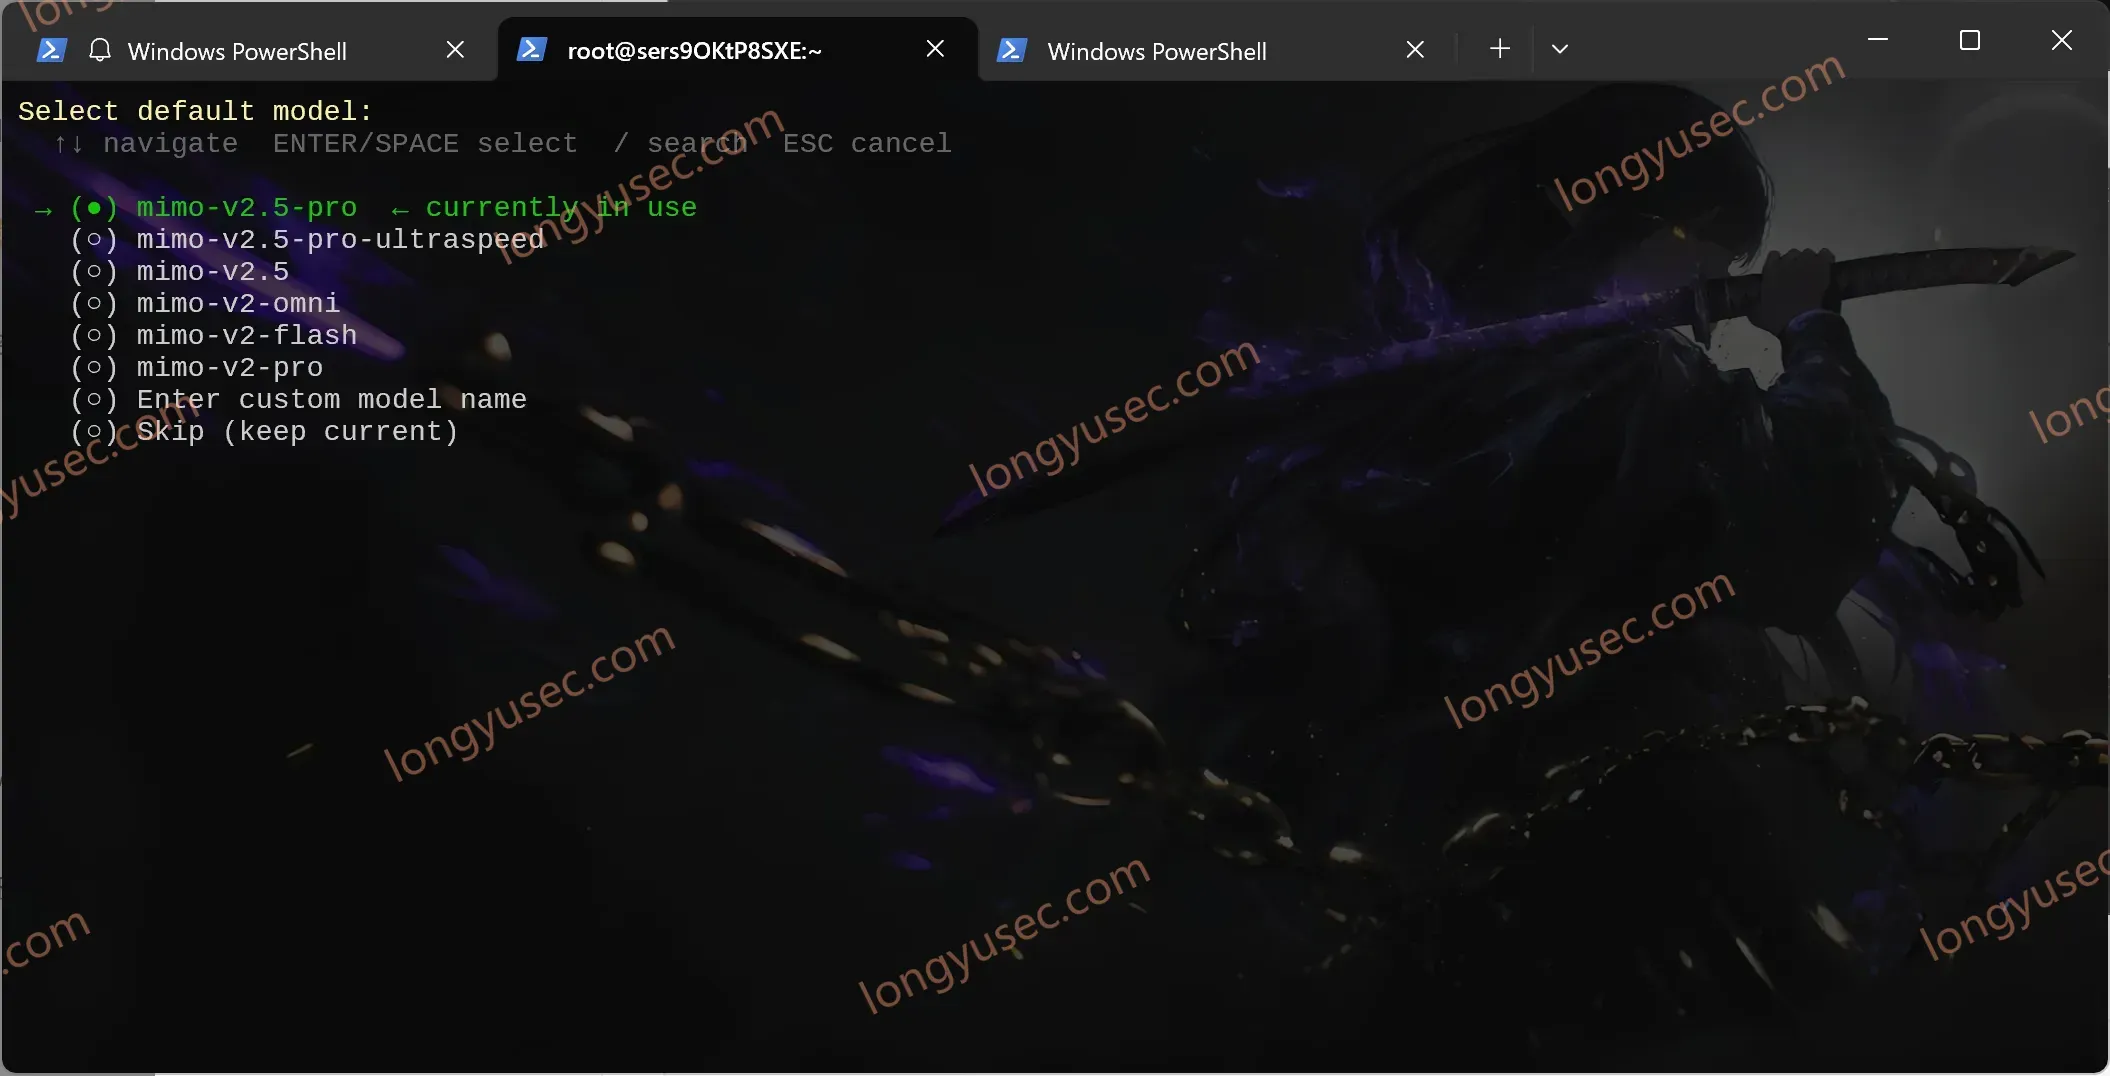Choose the mimo-v2.5-pro-ultraspeed radio option
The width and height of the screenshot is (2110, 1076).
coord(94,240)
